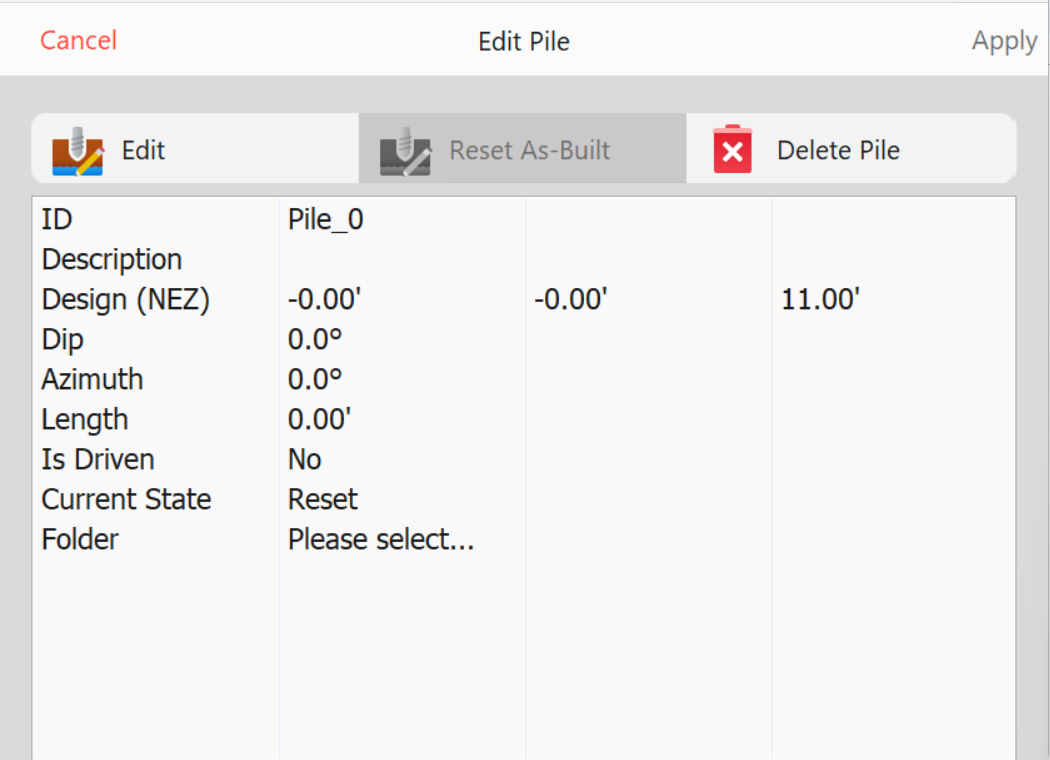Click the red Delete Pile trash icon
This screenshot has height=760, width=1050.
(733, 149)
